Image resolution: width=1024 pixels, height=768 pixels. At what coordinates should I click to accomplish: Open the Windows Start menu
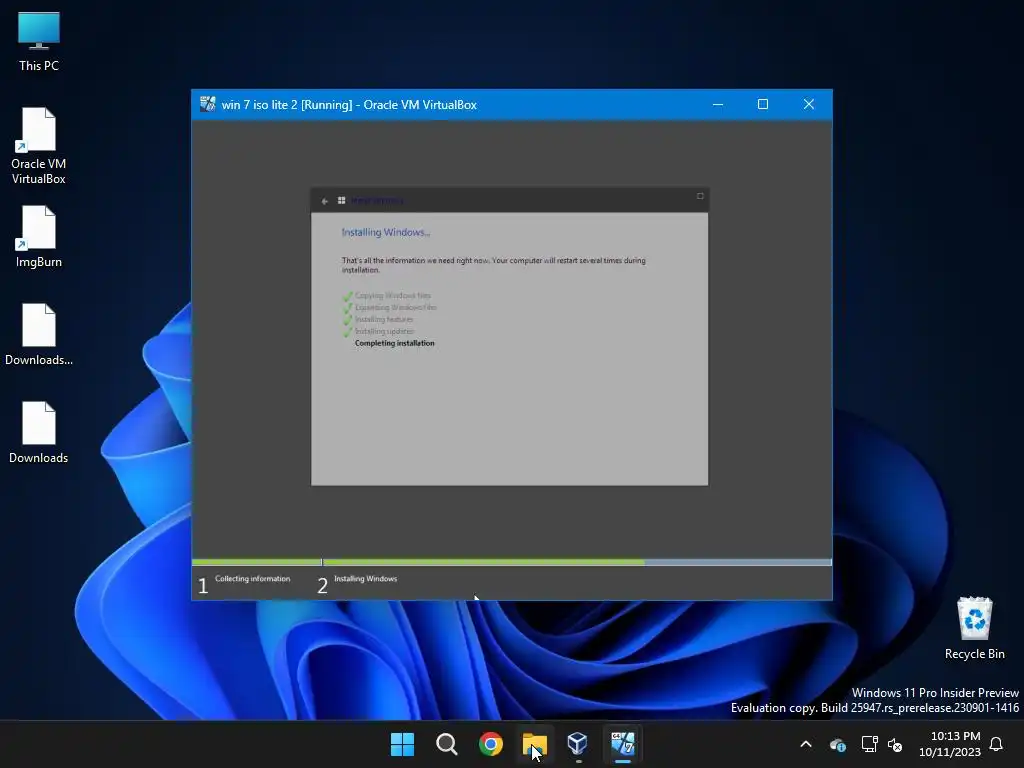(402, 744)
